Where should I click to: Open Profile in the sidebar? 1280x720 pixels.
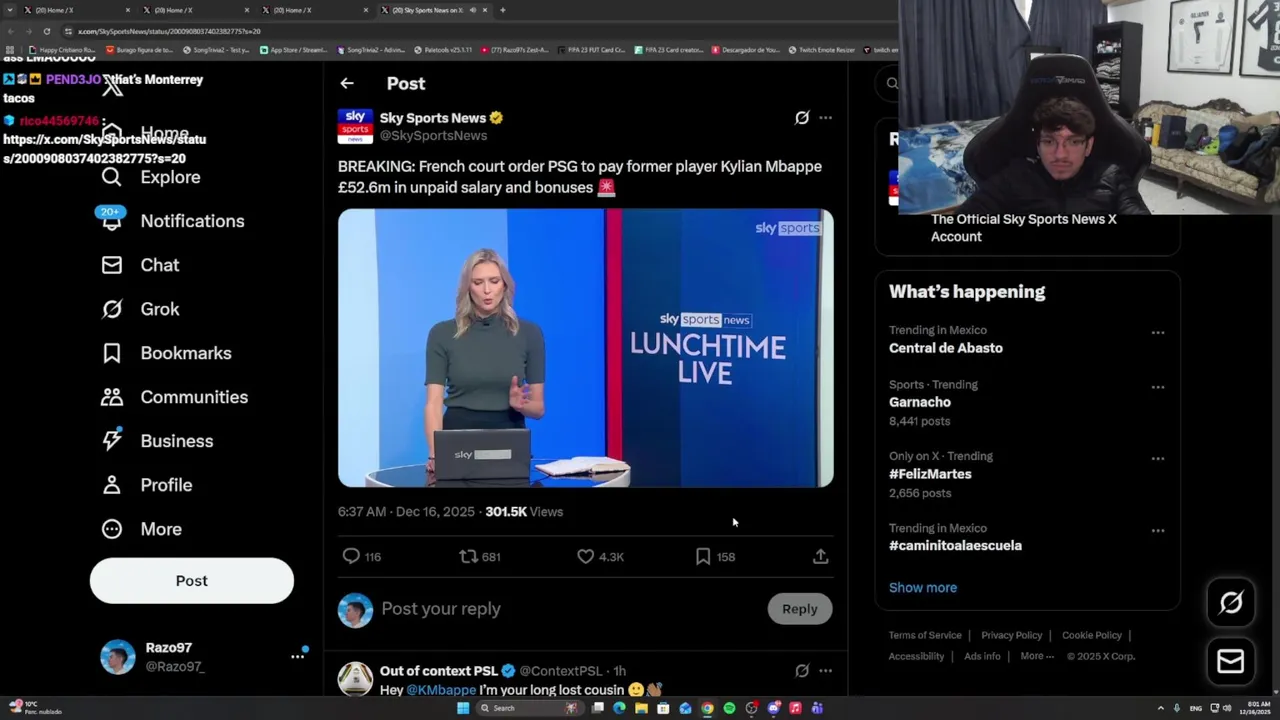pyautogui.click(x=146, y=485)
